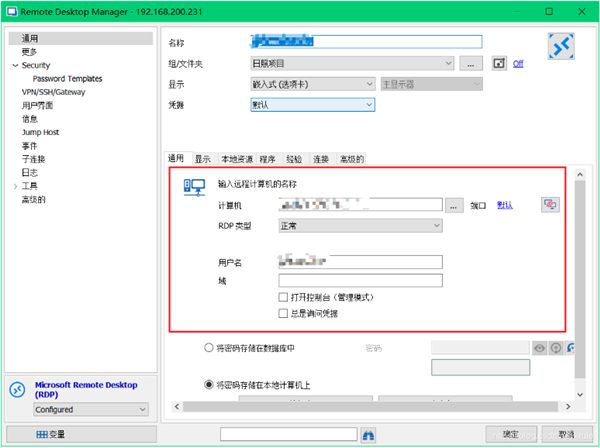Screen dimensions: 600x448
Task: Open the 显示 嵌入式 dropdown
Action: click(x=313, y=84)
